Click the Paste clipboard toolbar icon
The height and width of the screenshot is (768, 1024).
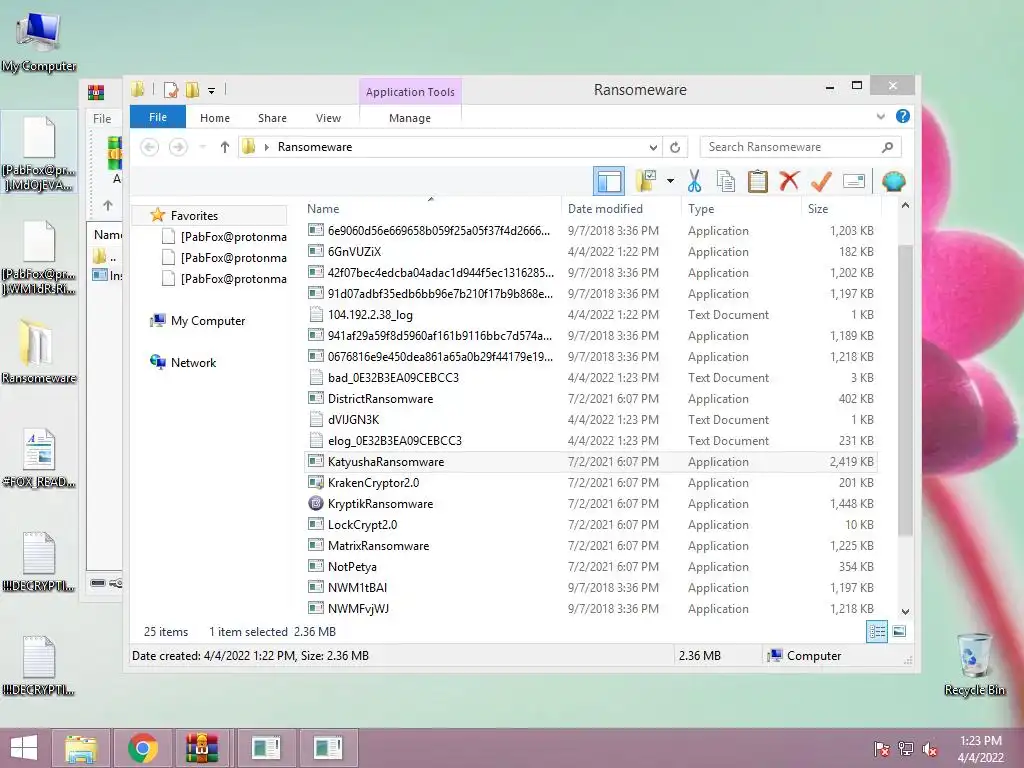pyautogui.click(x=758, y=181)
